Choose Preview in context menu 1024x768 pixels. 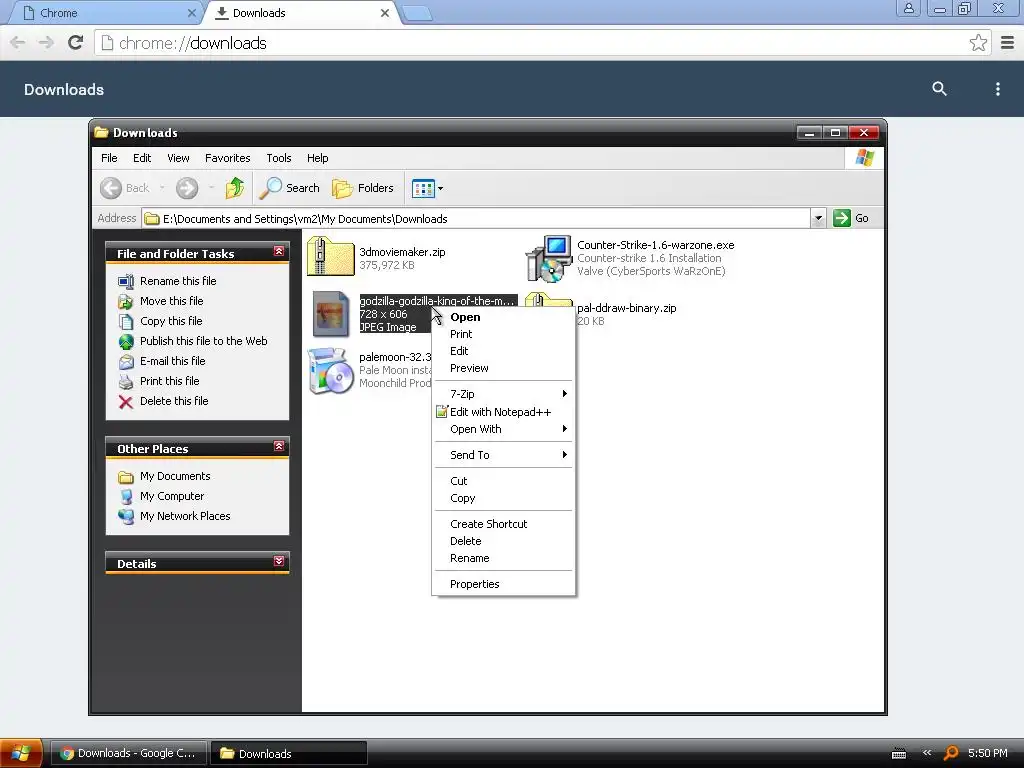[x=504, y=368]
